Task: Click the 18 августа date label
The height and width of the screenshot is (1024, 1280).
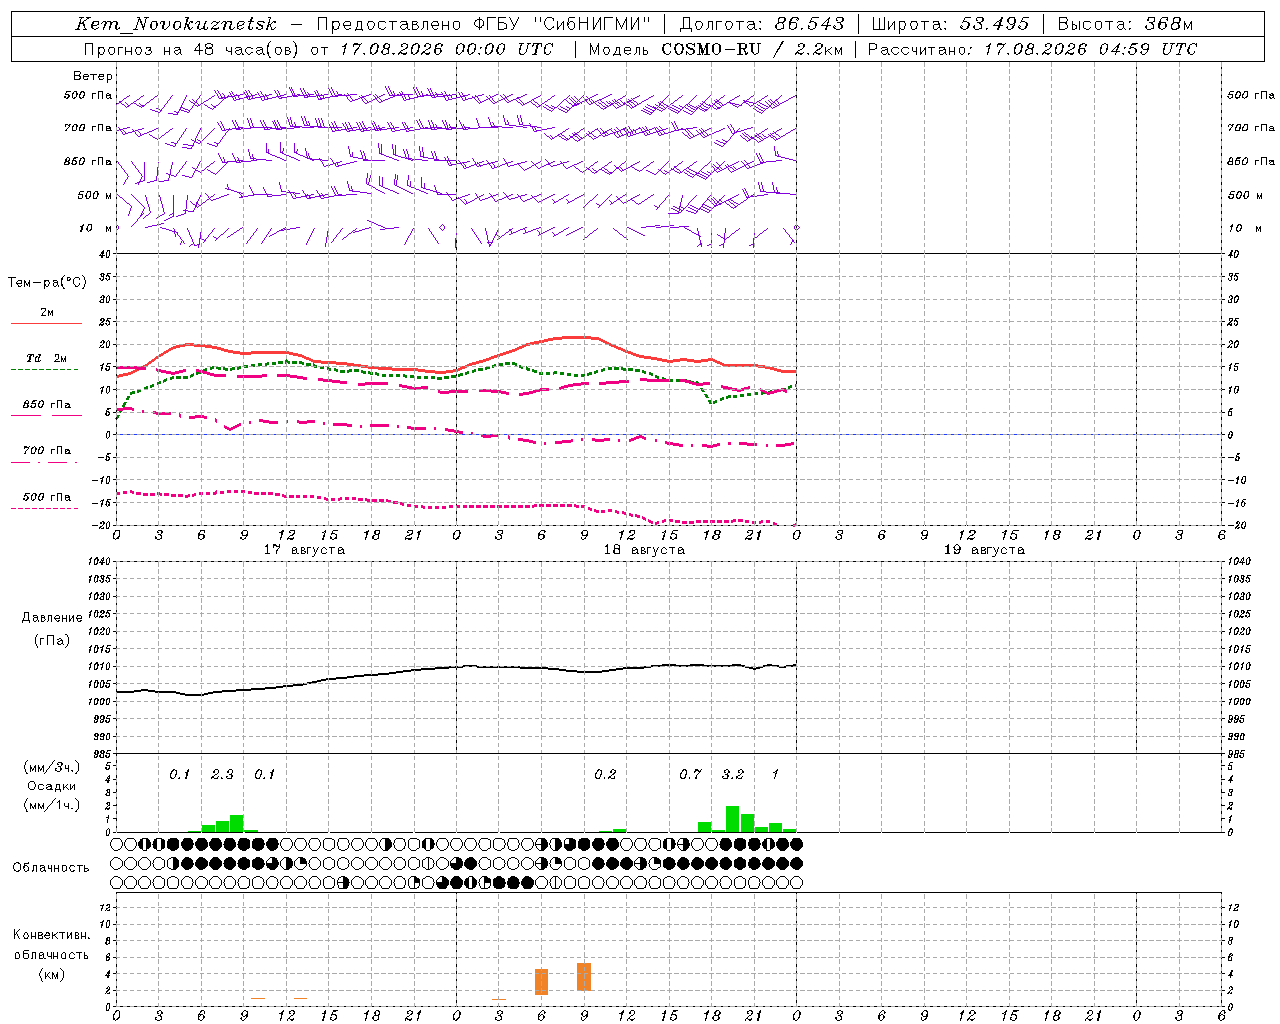Action: [x=644, y=549]
